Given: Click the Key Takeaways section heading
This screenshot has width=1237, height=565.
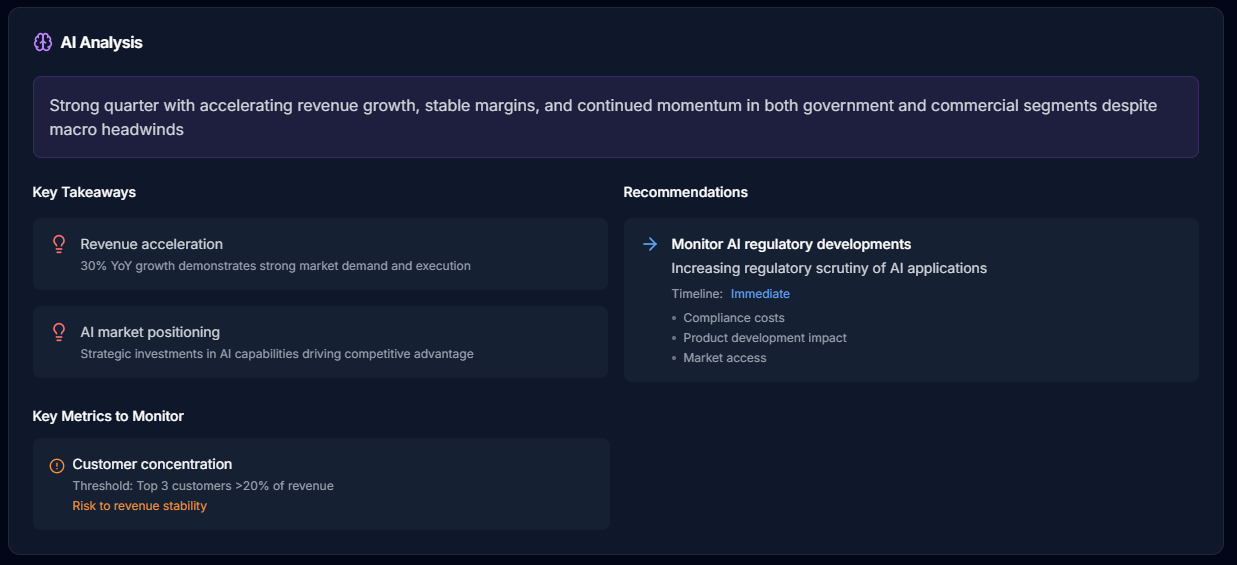Looking at the screenshot, I should pos(84,192).
